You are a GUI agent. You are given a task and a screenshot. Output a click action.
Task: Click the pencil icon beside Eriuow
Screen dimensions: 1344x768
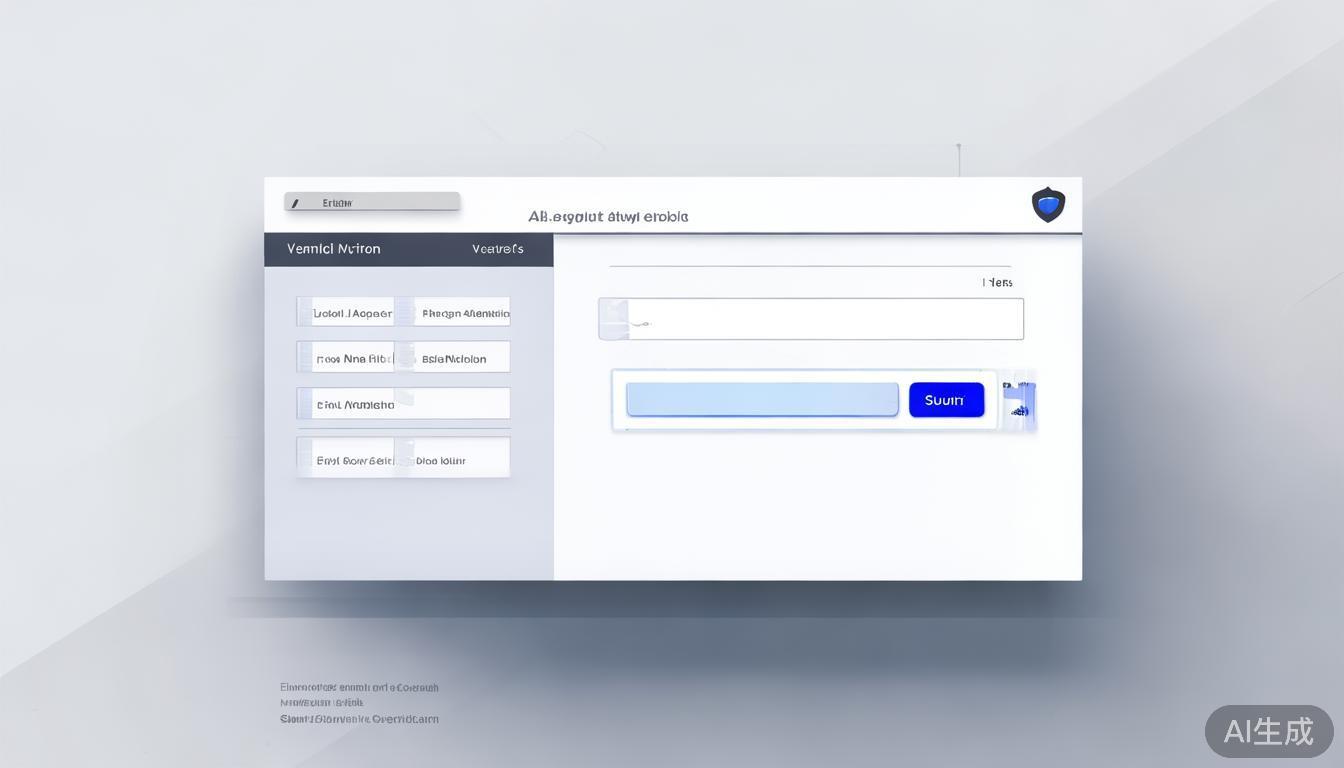click(x=295, y=203)
